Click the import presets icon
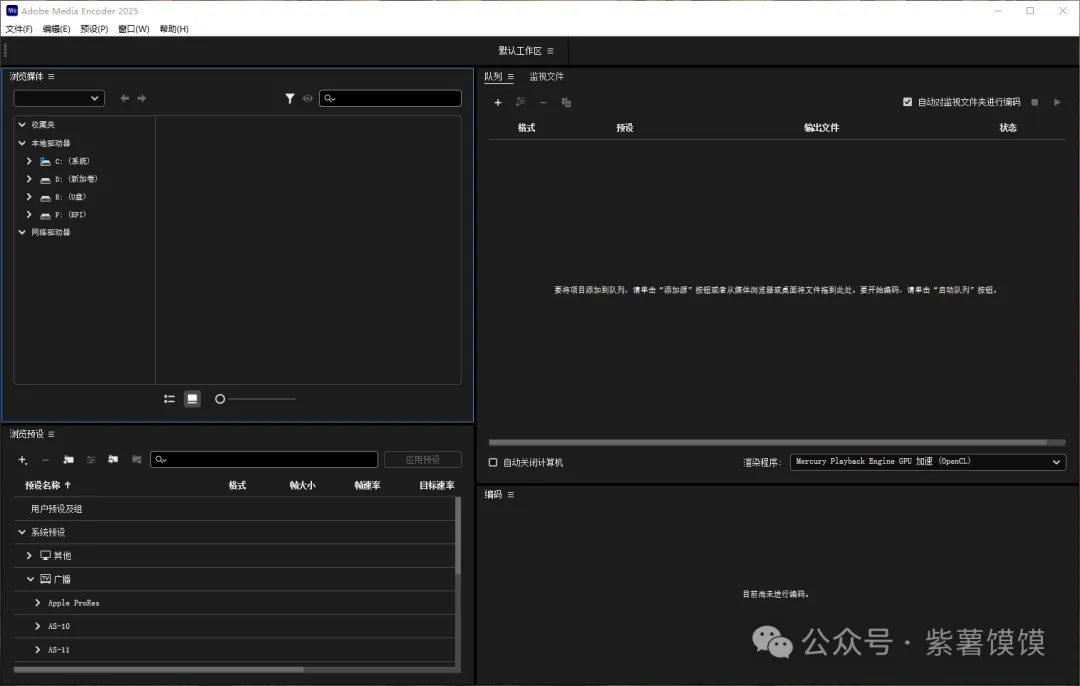Viewport: 1080px width, 686px height. point(113,460)
